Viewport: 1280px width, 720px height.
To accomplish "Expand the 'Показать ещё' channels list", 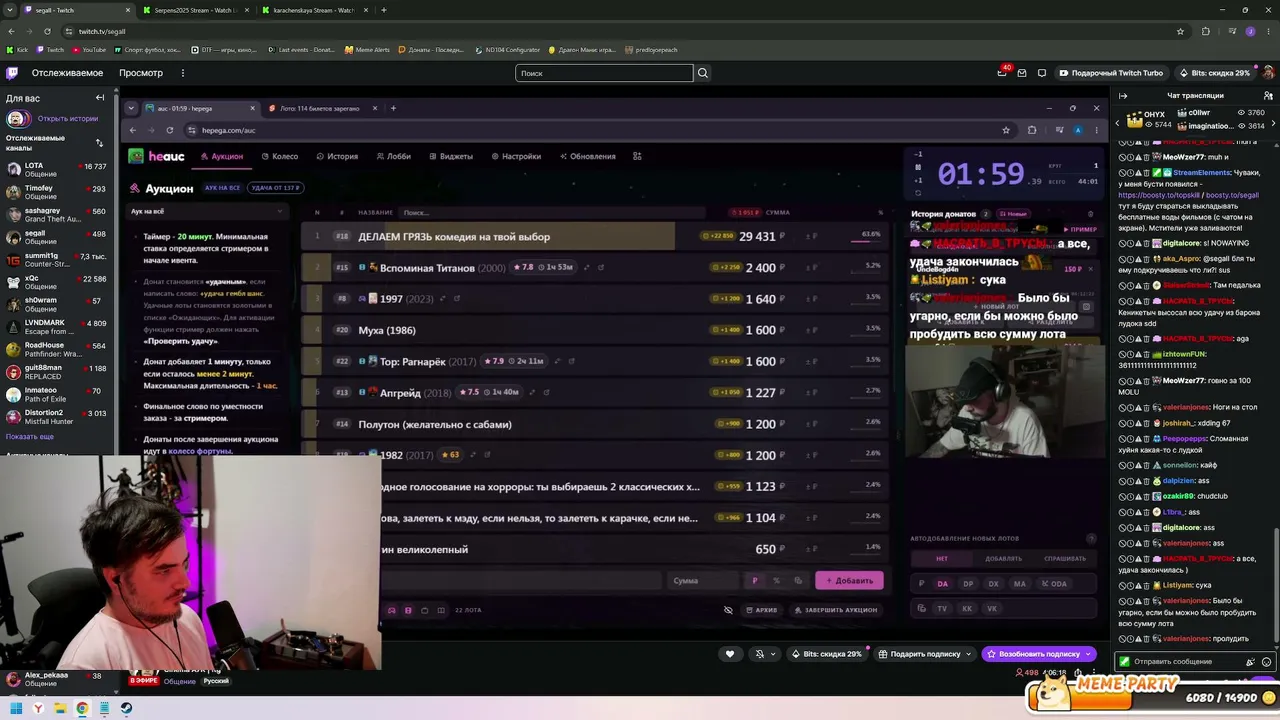I will click(30, 437).
